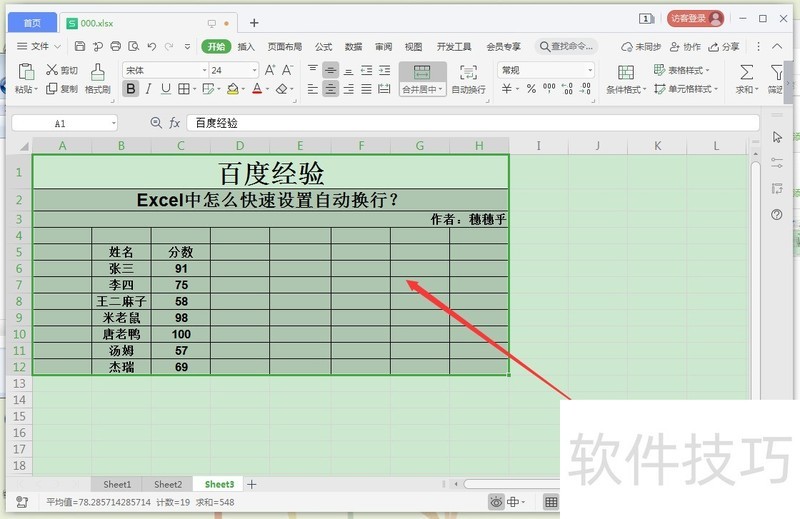
Task: Justify the cell text
Action: coord(366,89)
